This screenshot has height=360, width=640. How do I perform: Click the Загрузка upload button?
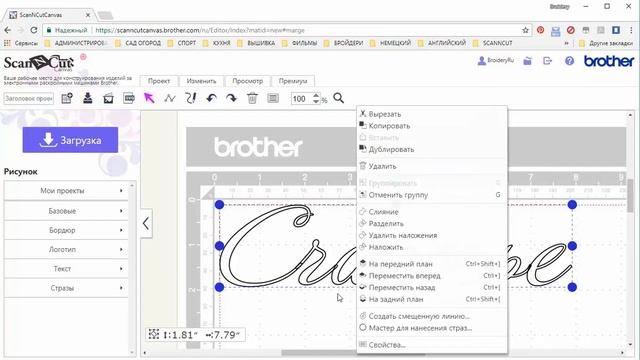(x=70, y=140)
